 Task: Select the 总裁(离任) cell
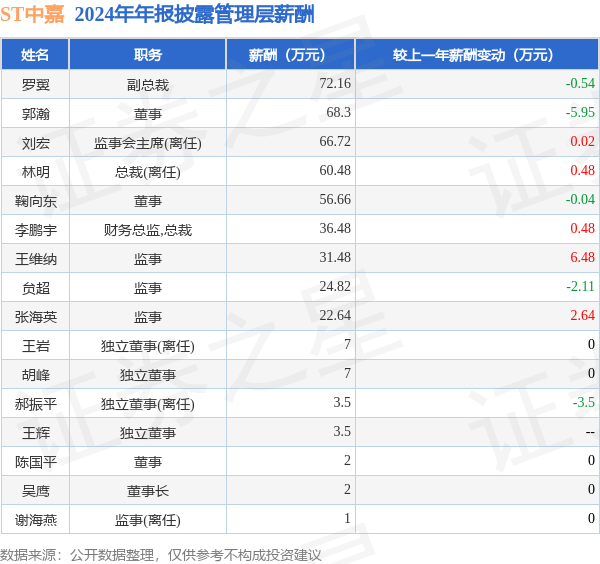point(148,172)
